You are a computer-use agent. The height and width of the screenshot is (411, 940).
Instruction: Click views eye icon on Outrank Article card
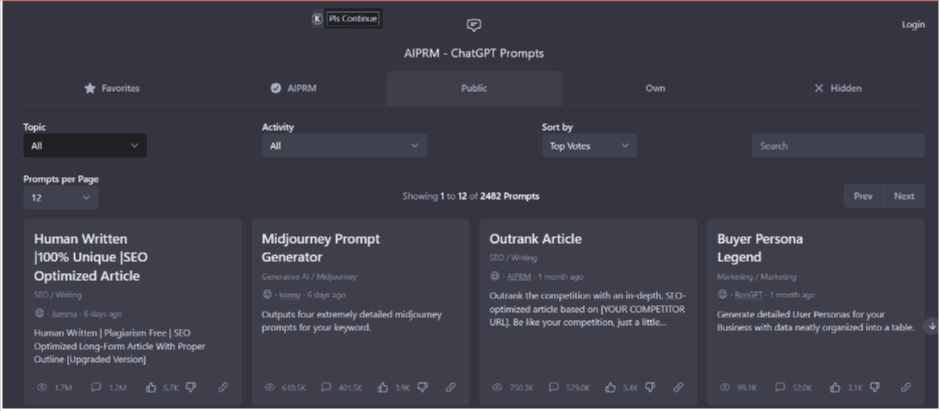[497, 388]
